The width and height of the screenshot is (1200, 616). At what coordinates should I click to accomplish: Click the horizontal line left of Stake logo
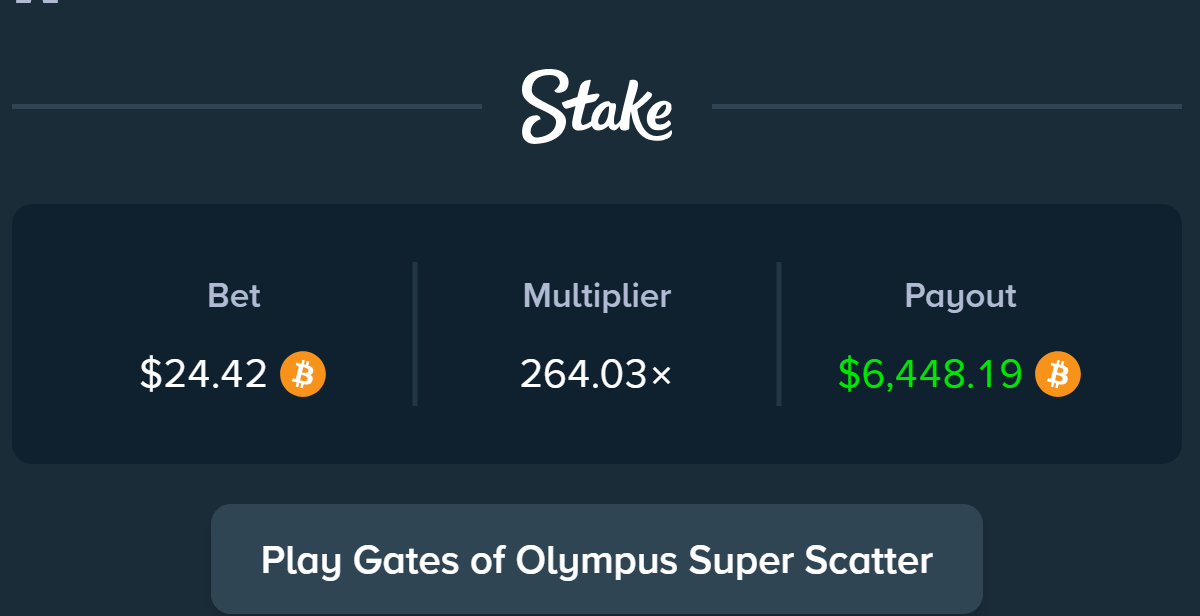[x=246, y=106]
